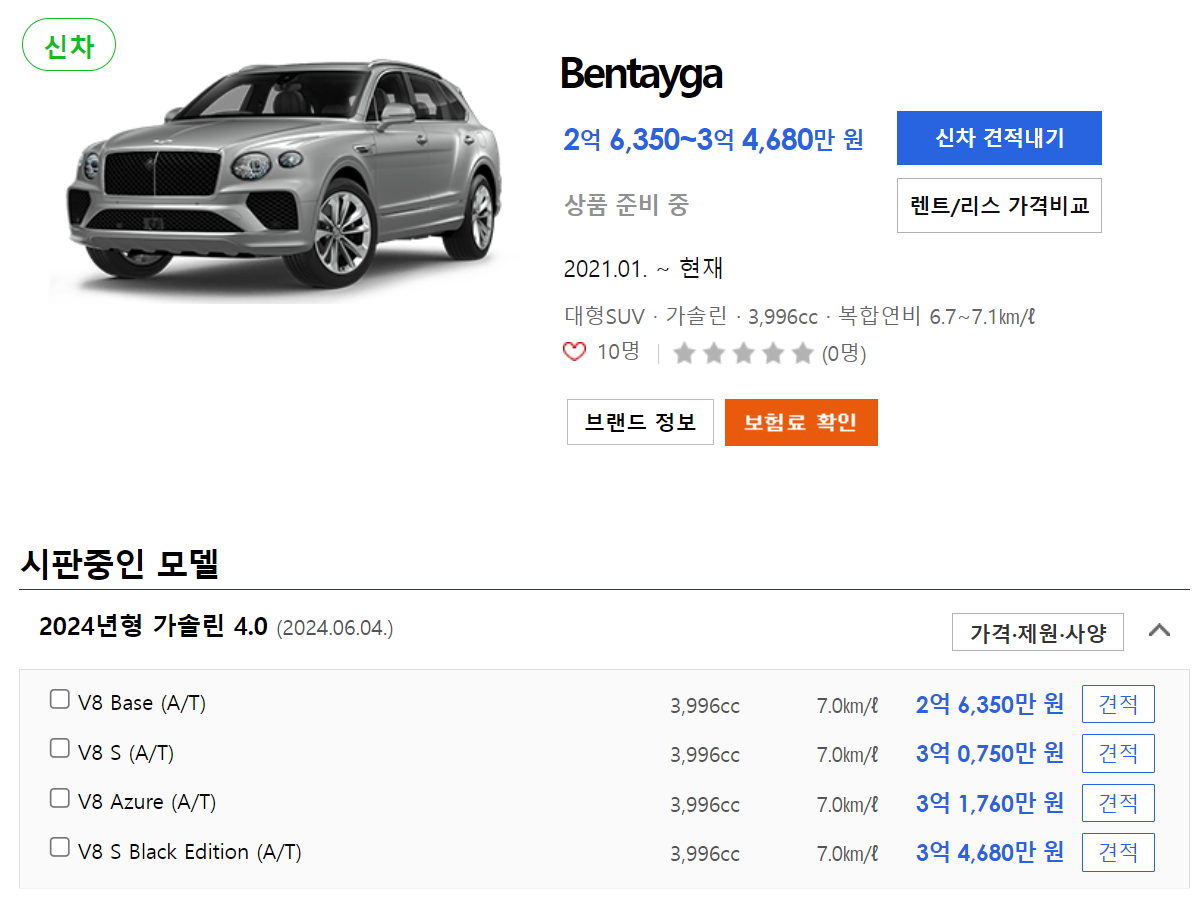Request 견적 for V8 Azure
The image size is (1201, 903).
click(1118, 803)
